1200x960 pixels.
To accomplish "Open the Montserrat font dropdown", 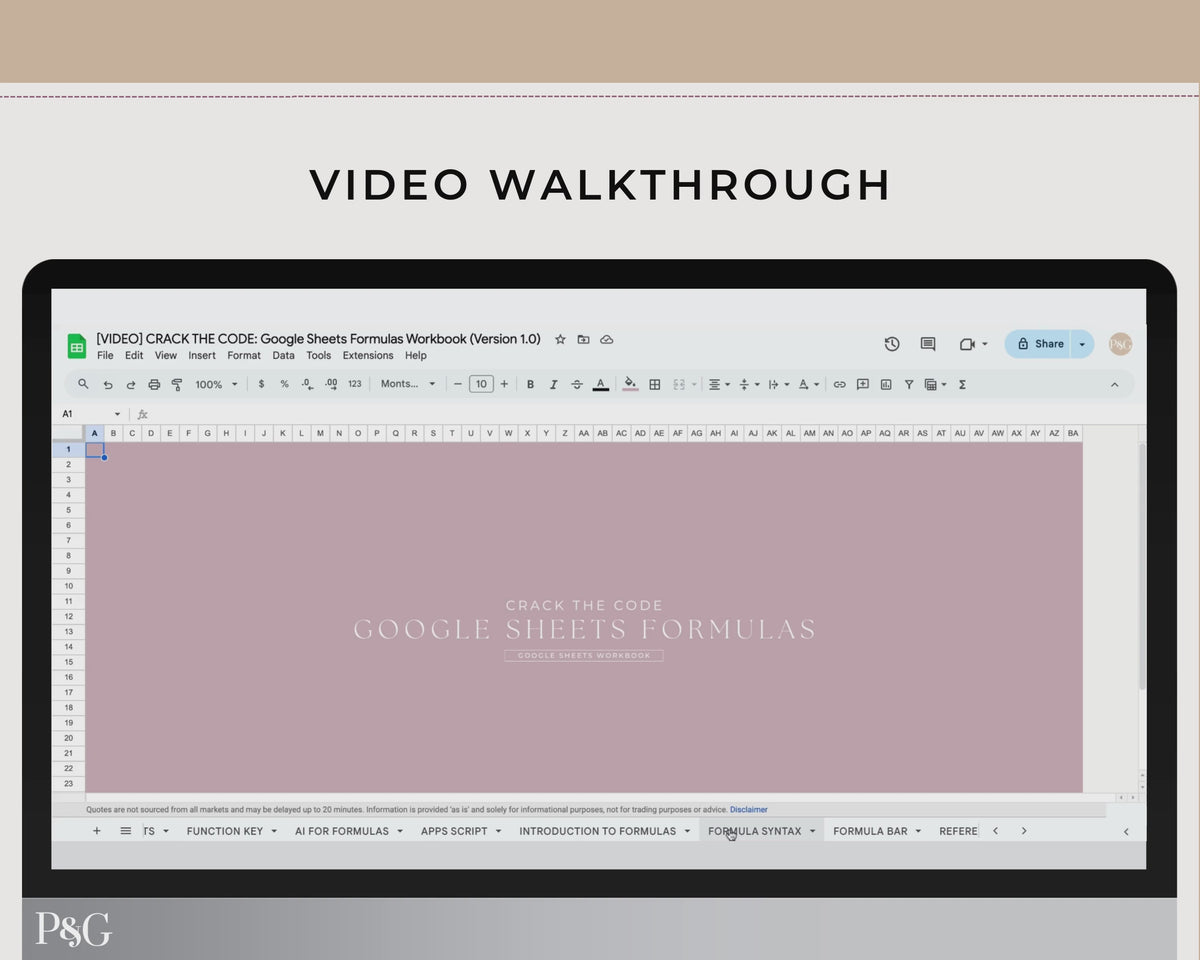I will pyautogui.click(x=408, y=384).
